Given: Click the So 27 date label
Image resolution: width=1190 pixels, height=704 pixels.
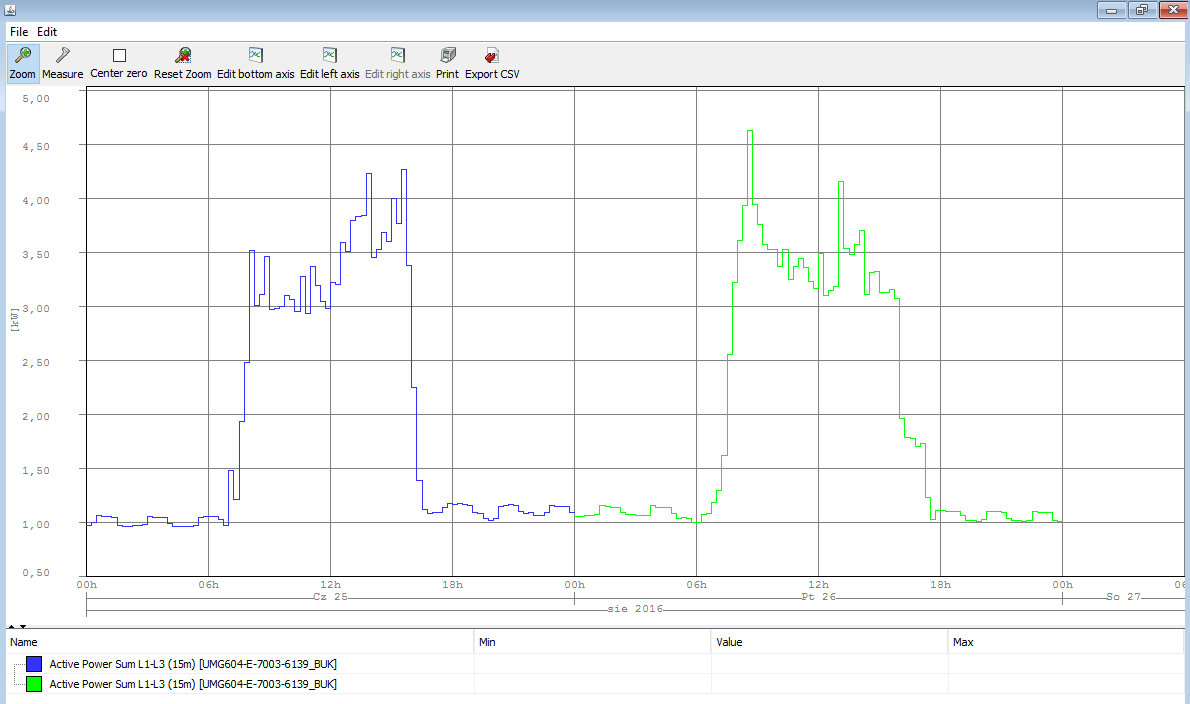Looking at the screenshot, I should [x=1123, y=597].
